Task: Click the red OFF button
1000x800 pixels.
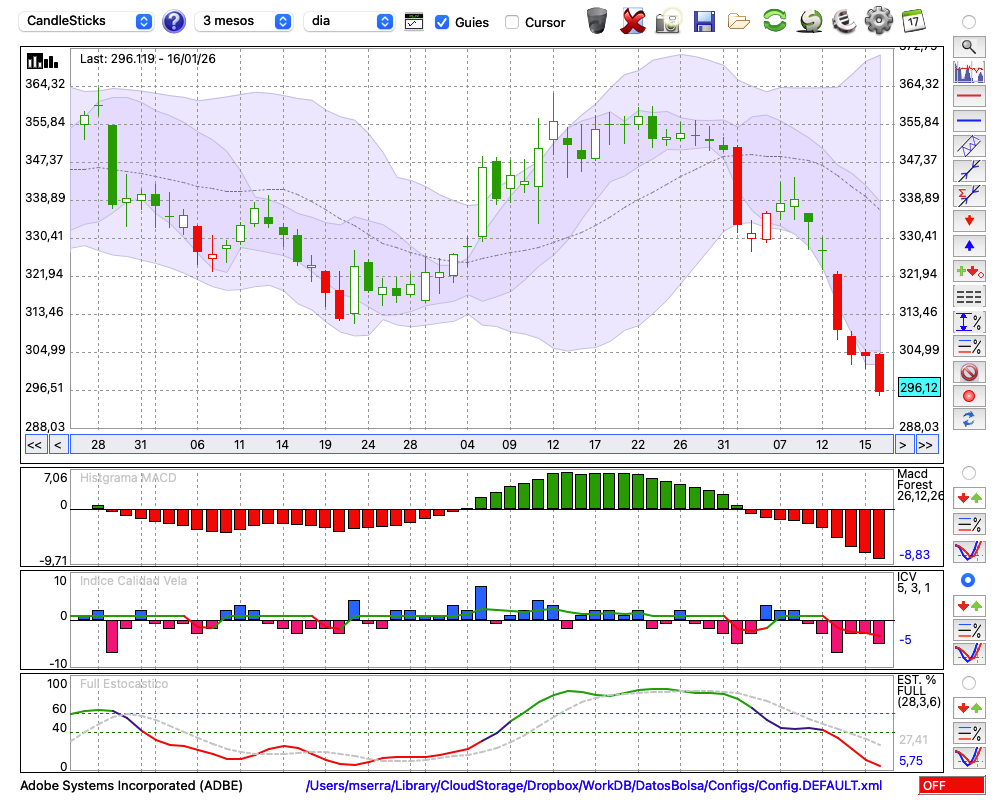Action: click(952, 786)
